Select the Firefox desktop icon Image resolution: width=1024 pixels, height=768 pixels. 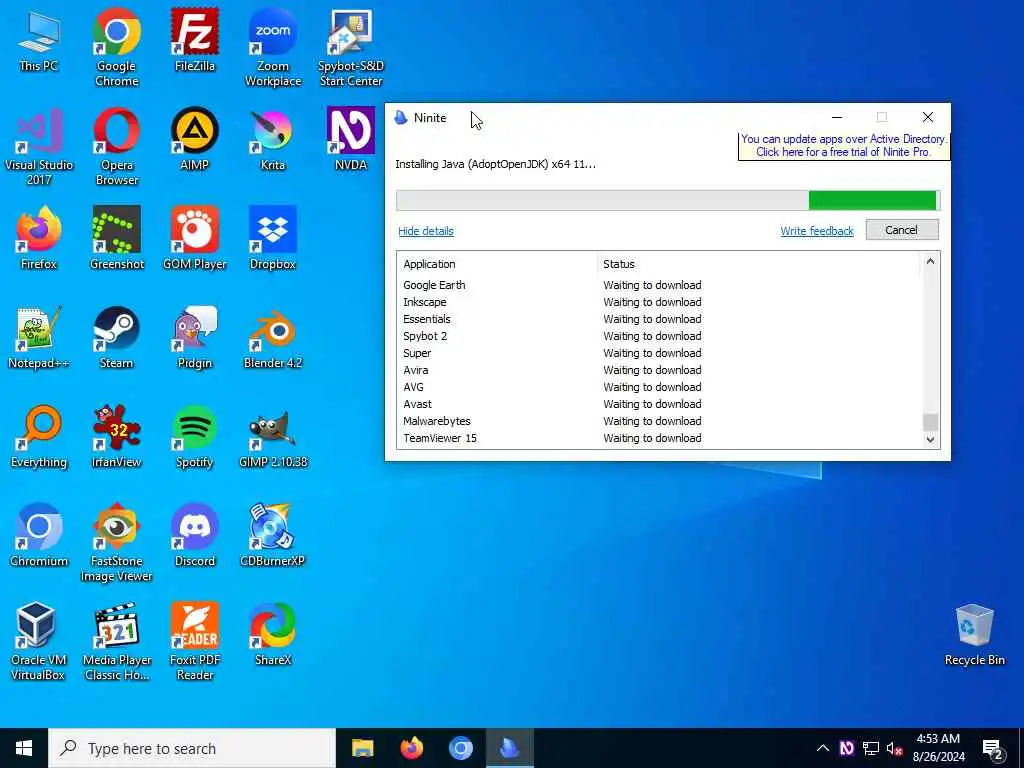(x=39, y=238)
